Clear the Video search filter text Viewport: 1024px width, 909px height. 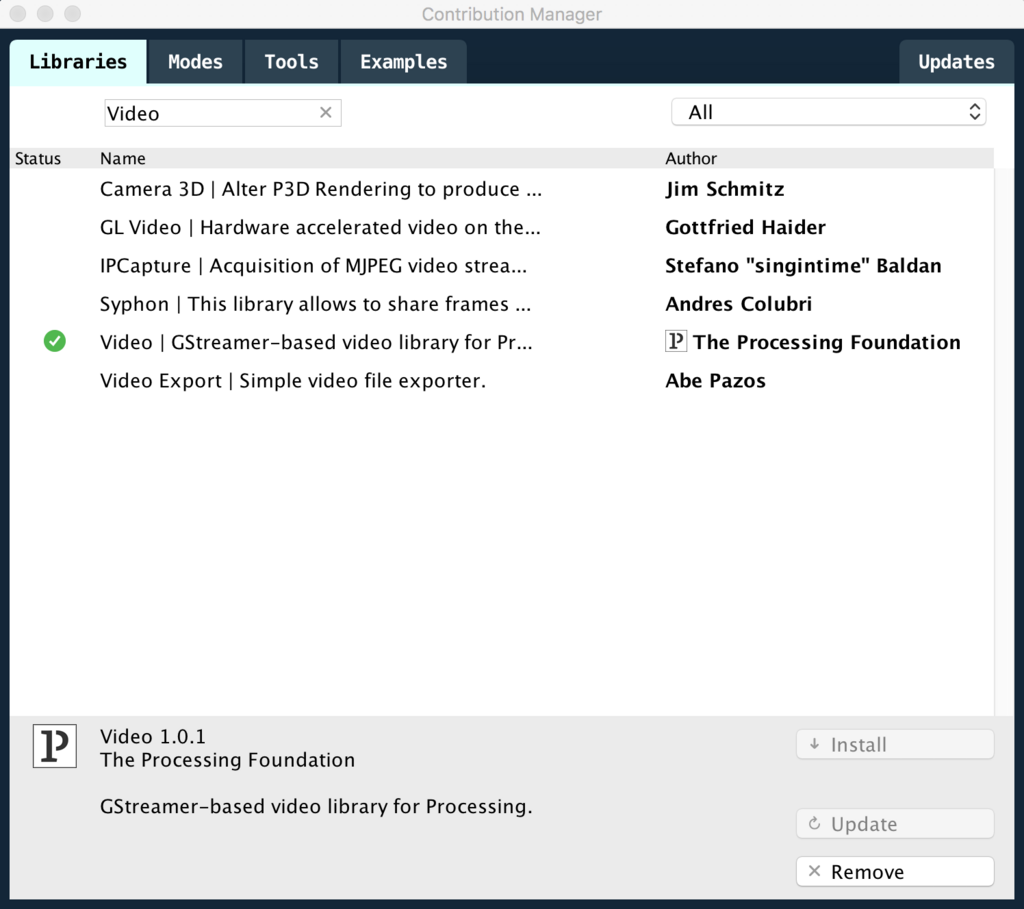pyautogui.click(x=325, y=112)
